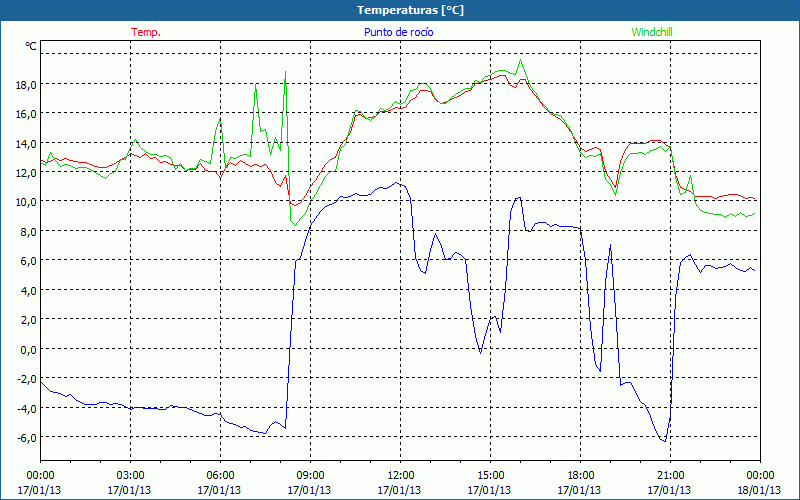800x500 pixels.
Task: Click the 4,0 y-axis label
Action: [29, 290]
